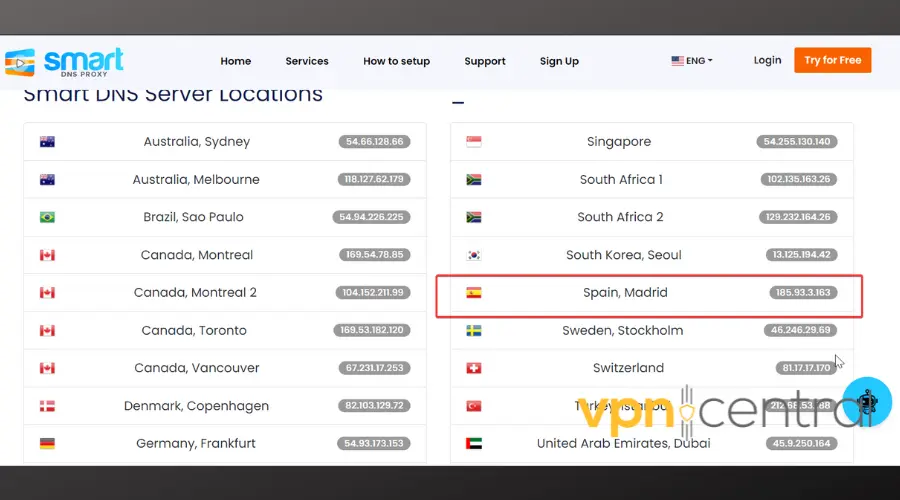The width and height of the screenshot is (900, 500).
Task: Expand the ENG language dropdown
Action: pos(692,60)
